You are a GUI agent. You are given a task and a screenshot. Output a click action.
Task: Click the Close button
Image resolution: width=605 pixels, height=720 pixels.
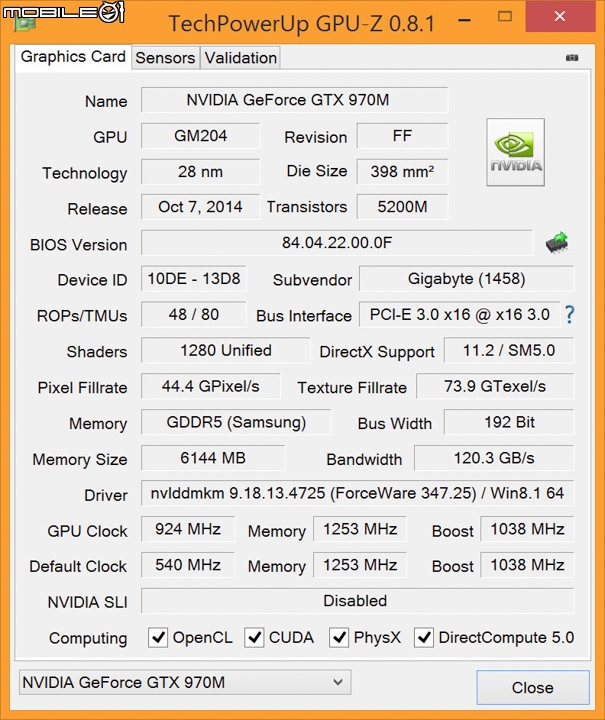coord(533,687)
